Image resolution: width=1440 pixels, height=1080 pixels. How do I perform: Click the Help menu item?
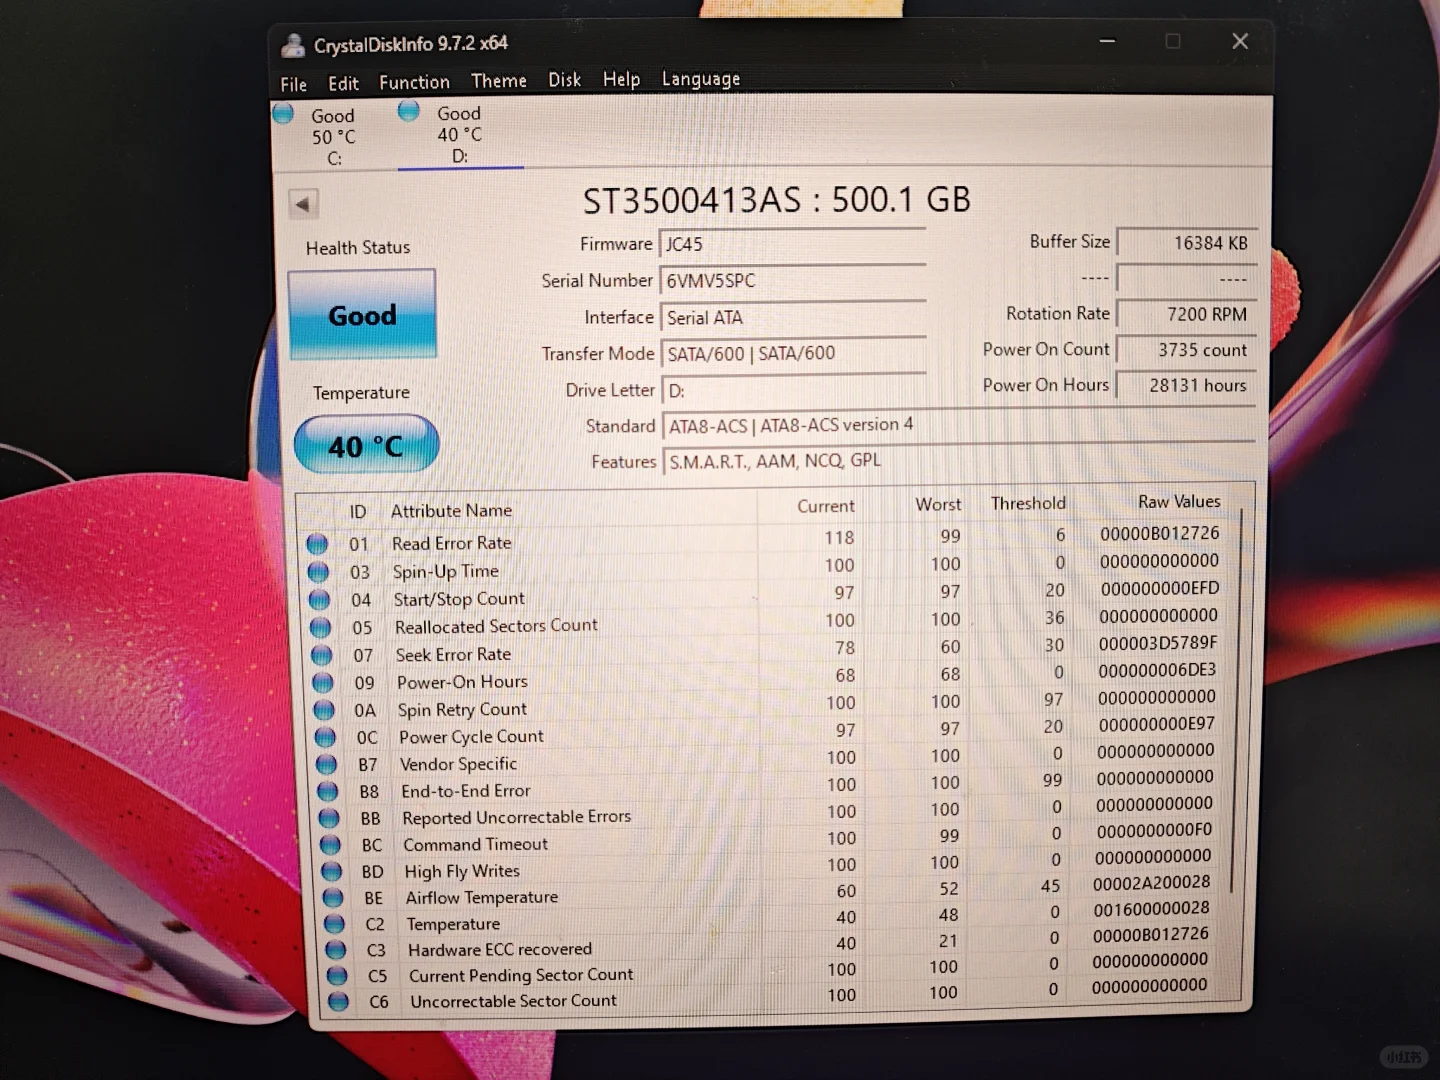621,79
